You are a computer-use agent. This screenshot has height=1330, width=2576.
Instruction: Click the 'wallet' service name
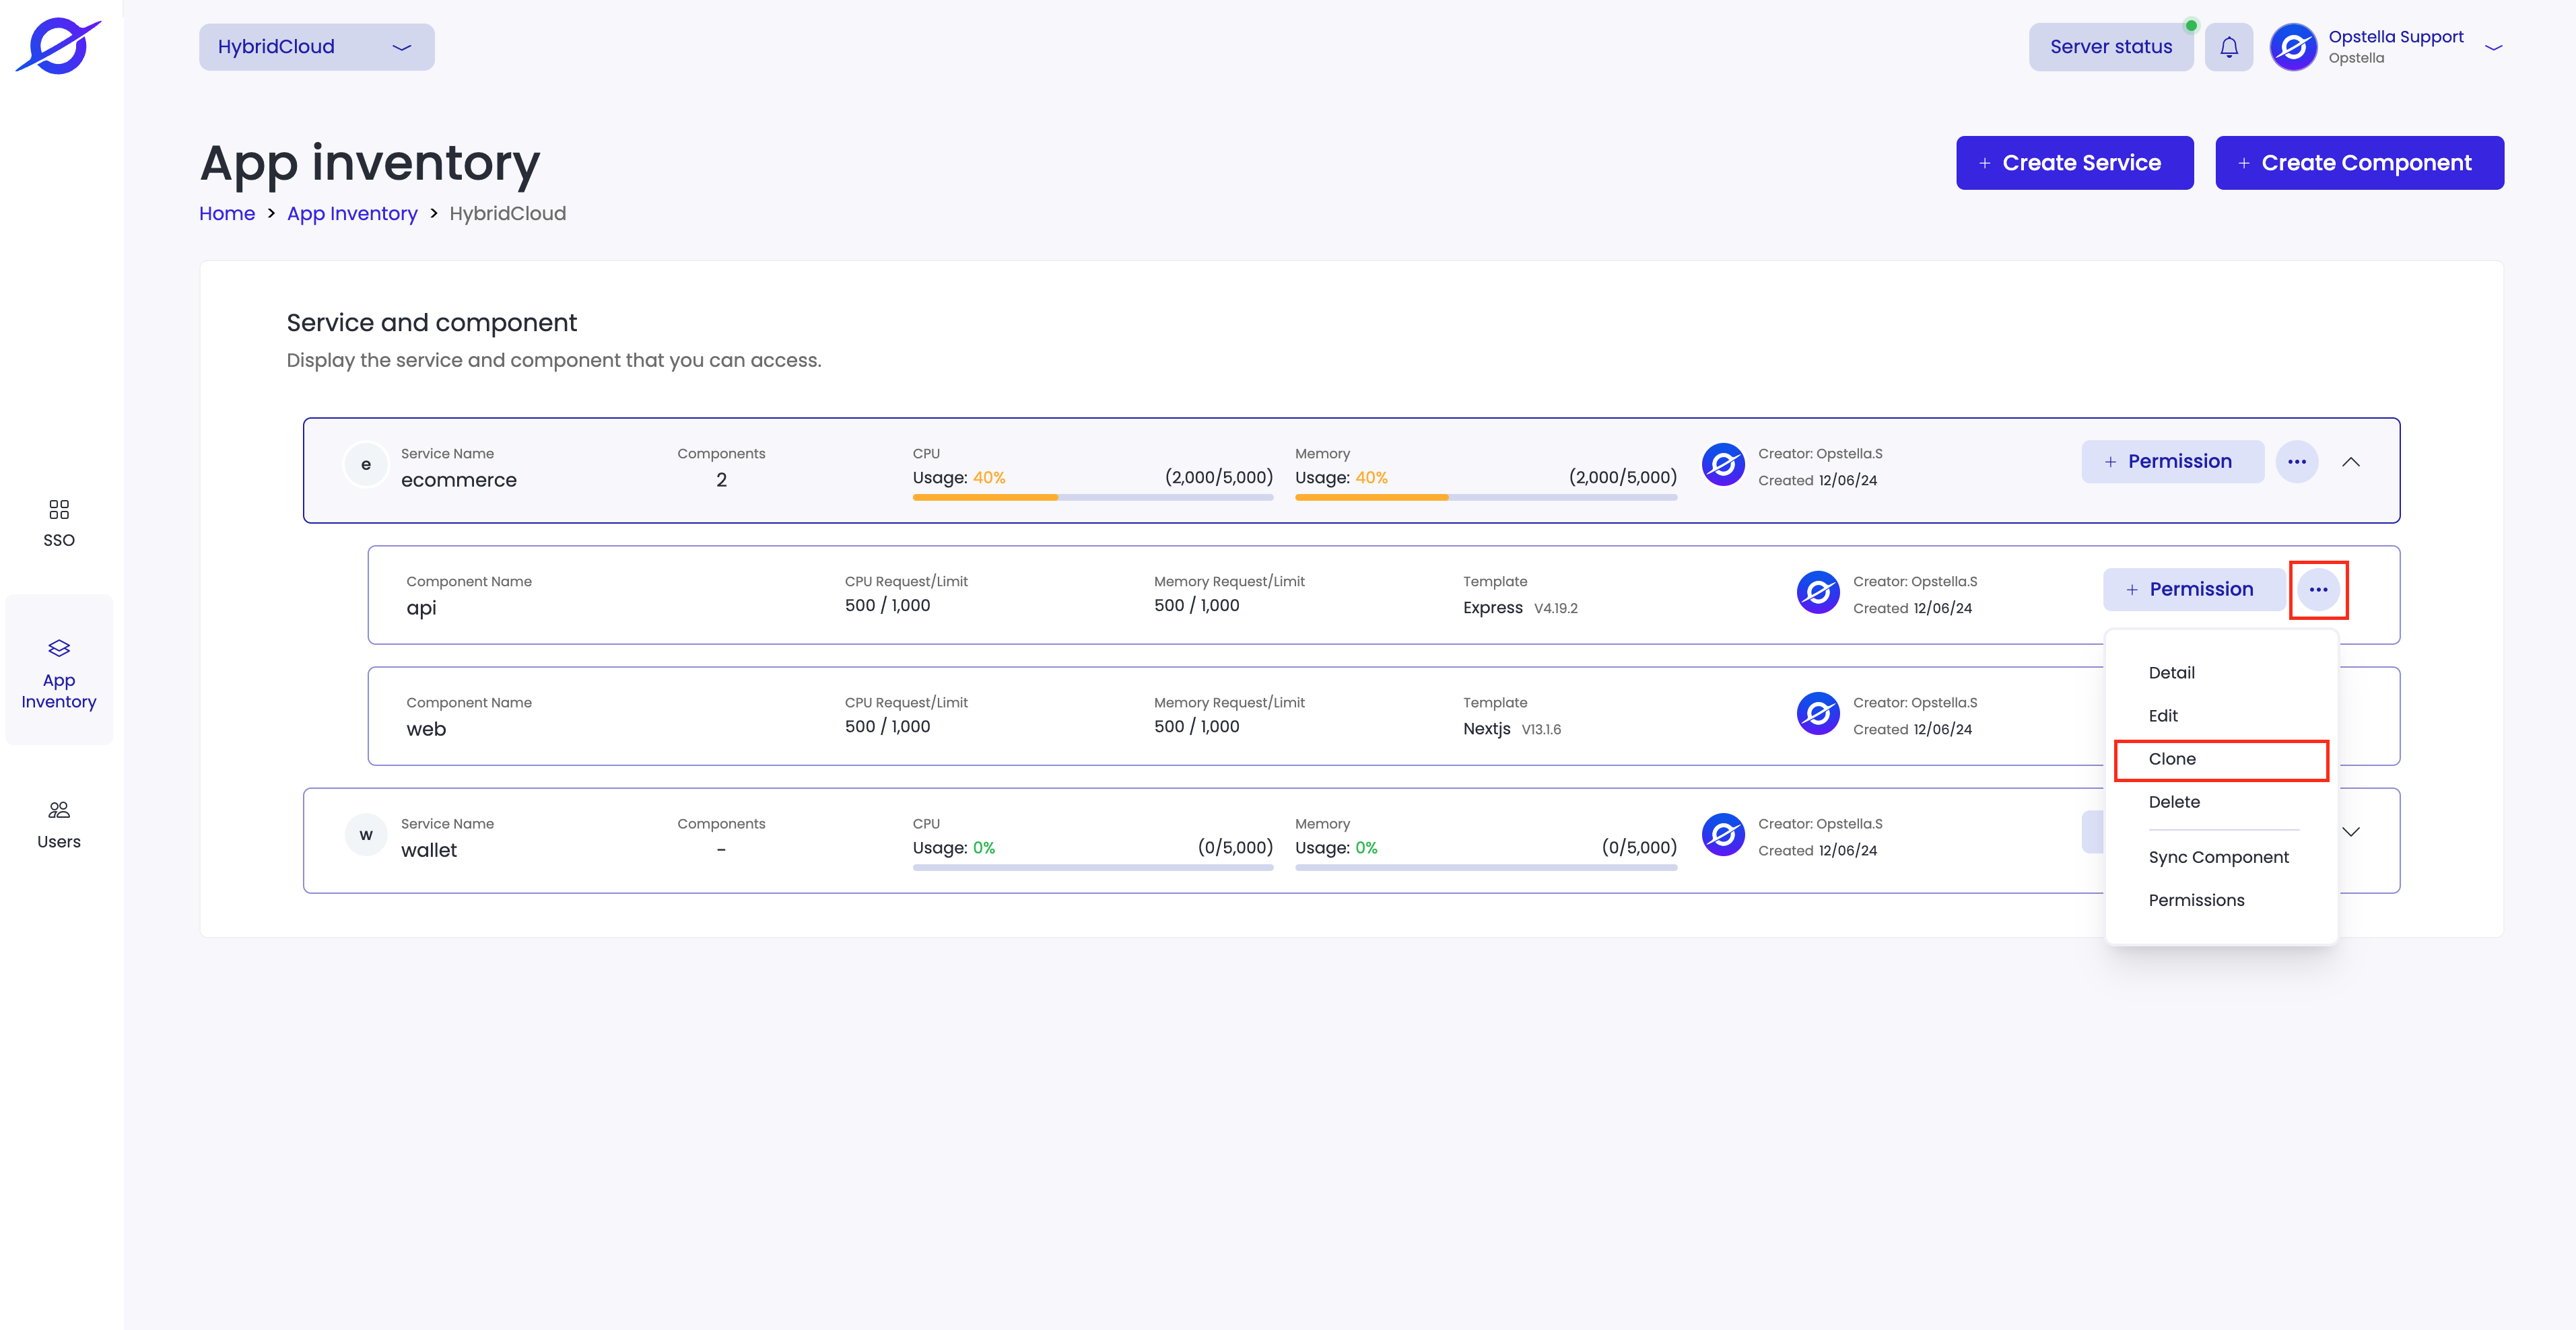click(429, 850)
